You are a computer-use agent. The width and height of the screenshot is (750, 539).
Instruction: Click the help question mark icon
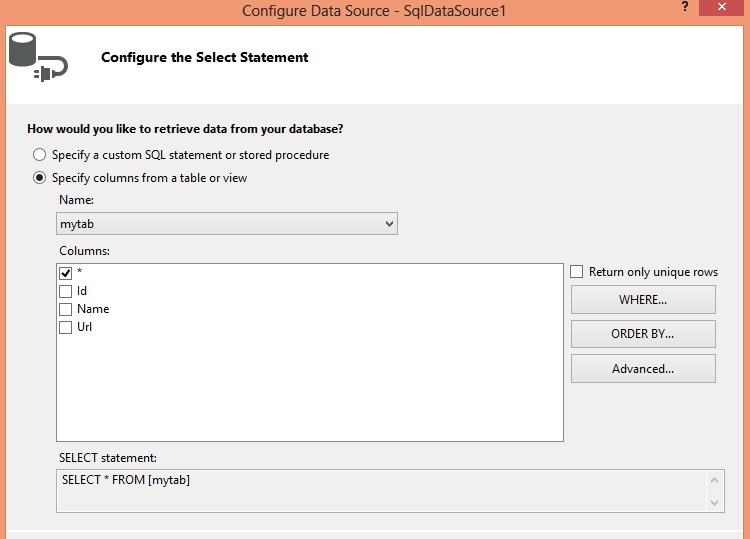pos(685,7)
